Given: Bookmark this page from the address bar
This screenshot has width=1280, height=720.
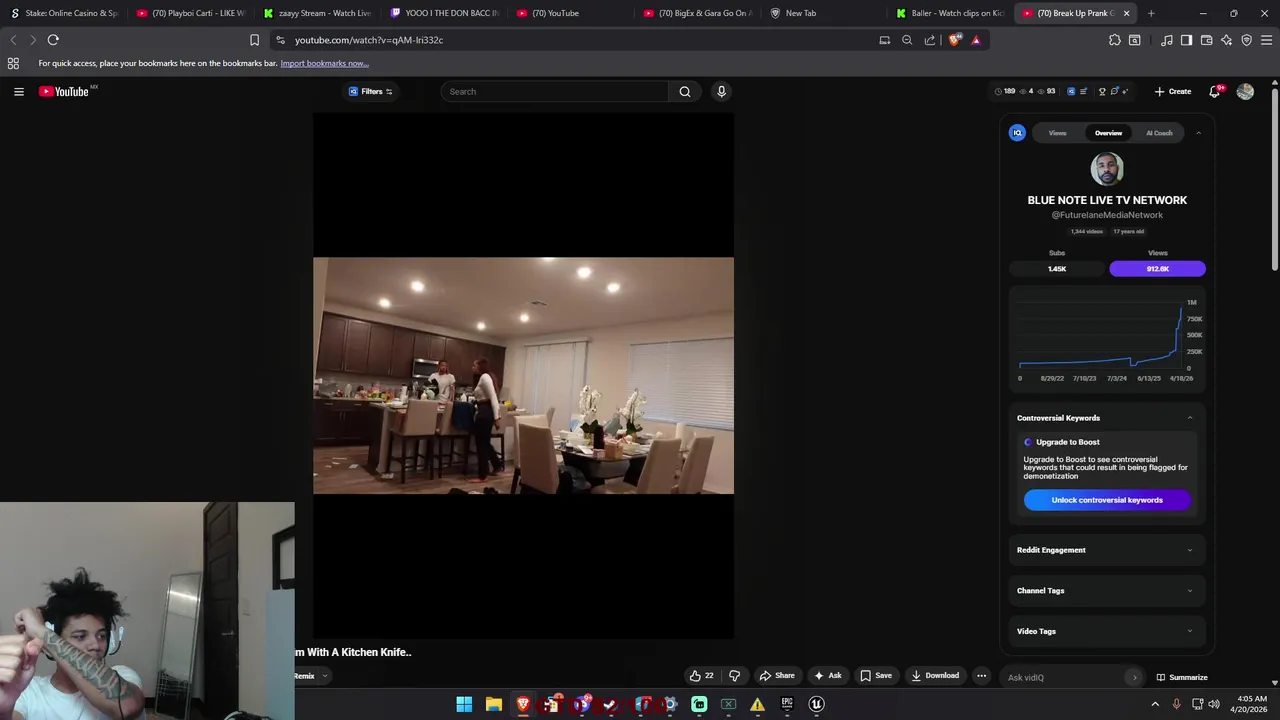Looking at the screenshot, I should [254, 40].
